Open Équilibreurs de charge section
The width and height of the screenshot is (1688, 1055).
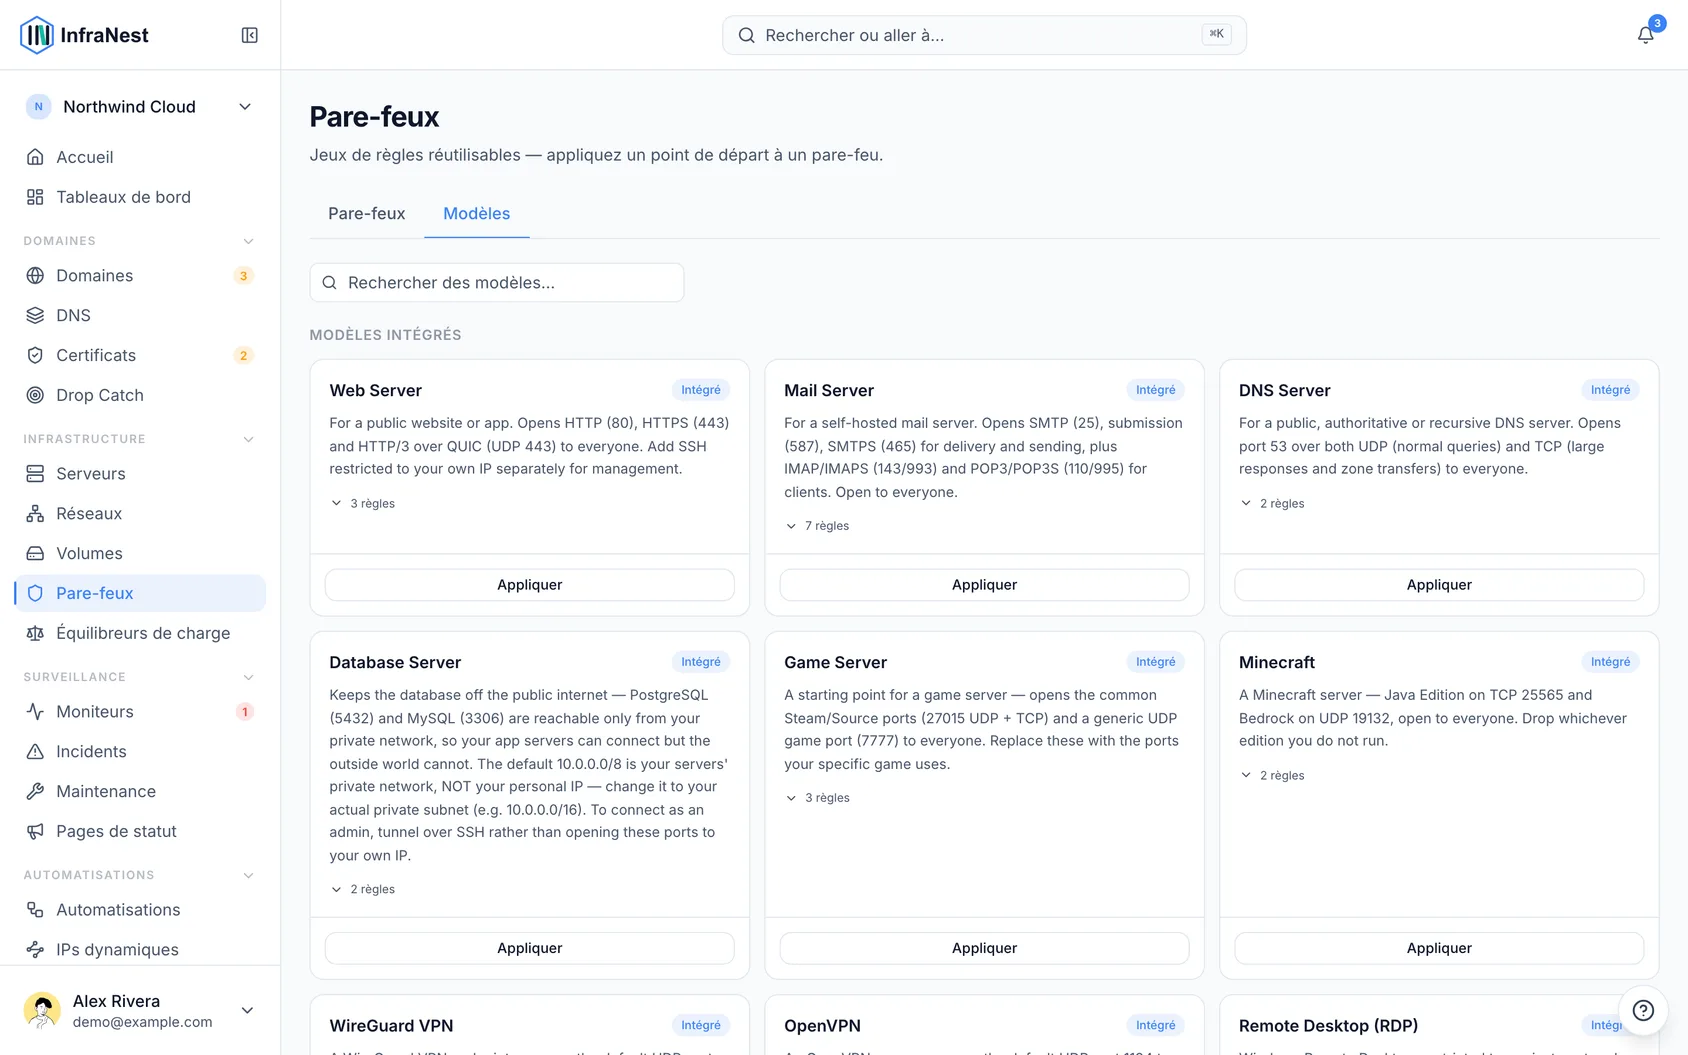pos(140,633)
